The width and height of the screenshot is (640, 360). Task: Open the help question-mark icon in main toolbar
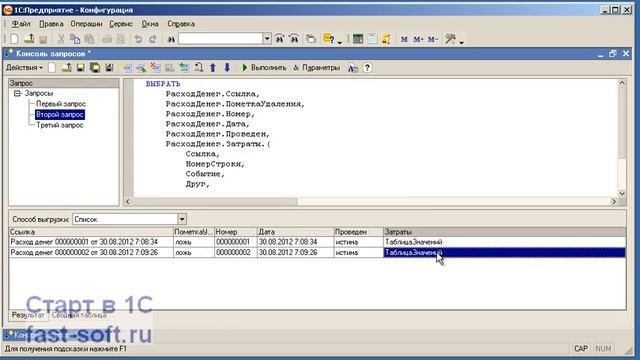tap(329, 39)
